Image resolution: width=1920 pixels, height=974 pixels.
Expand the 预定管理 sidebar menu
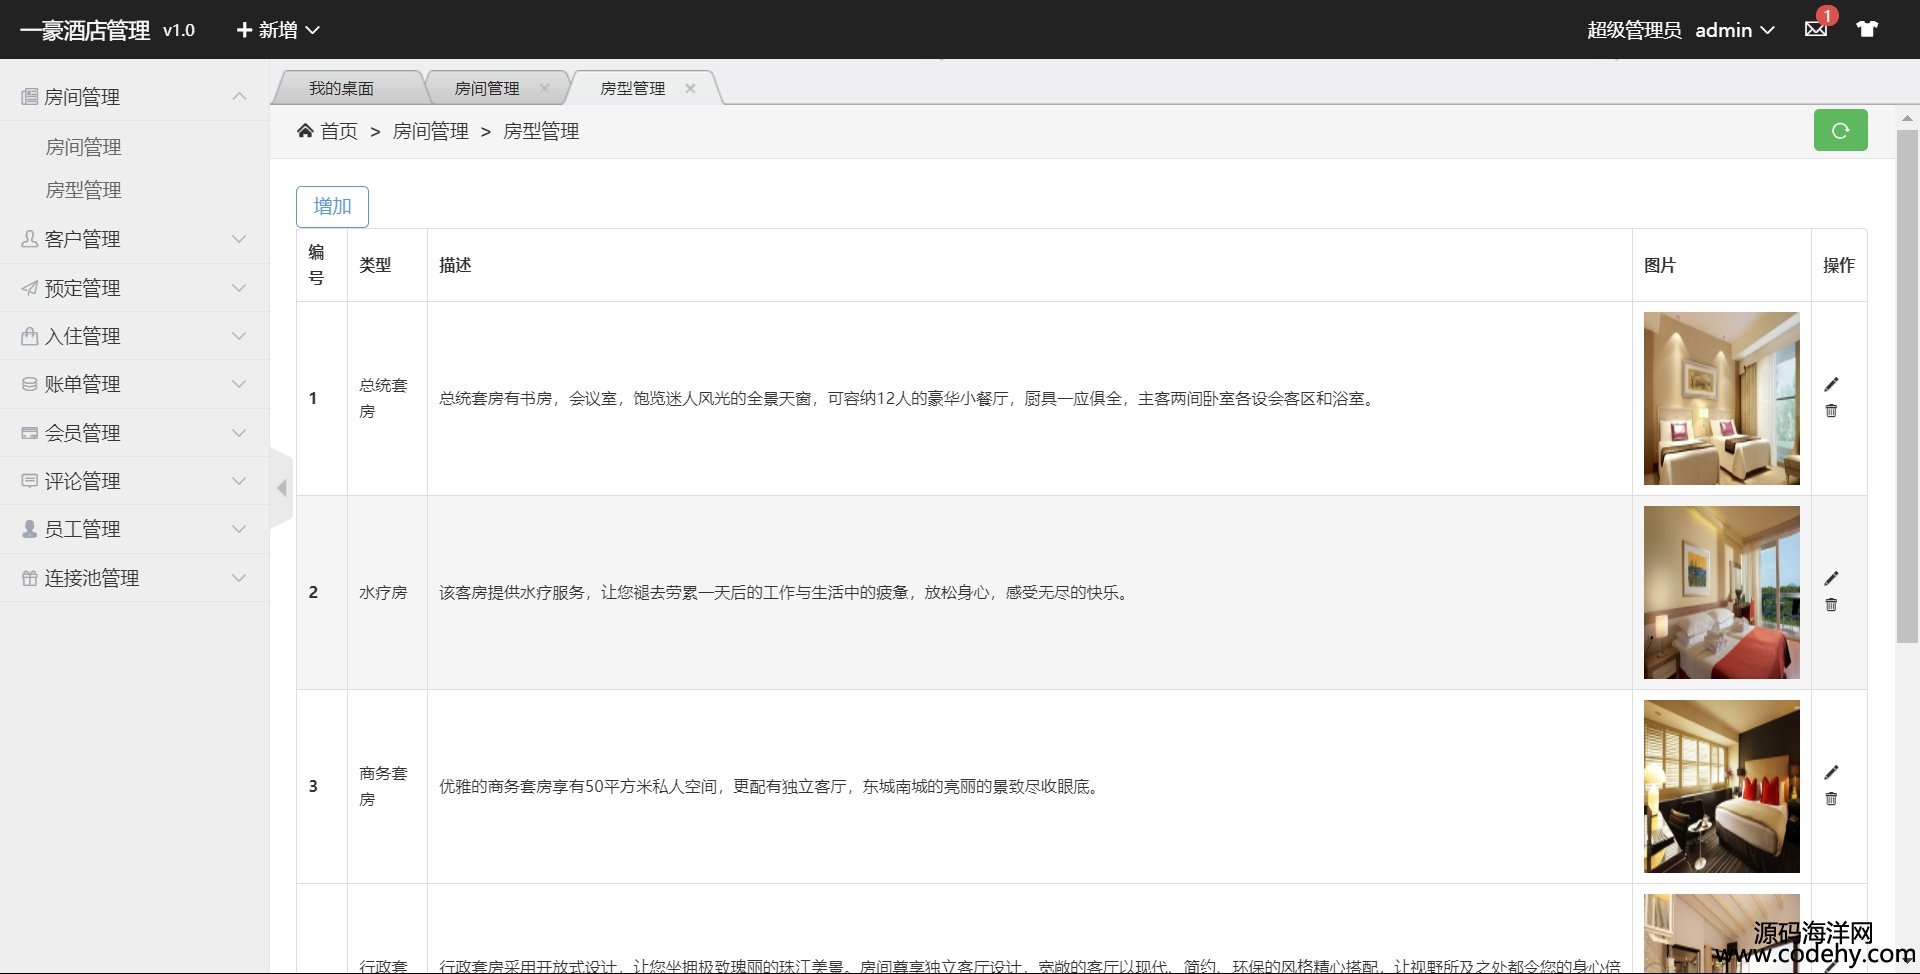pos(135,288)
